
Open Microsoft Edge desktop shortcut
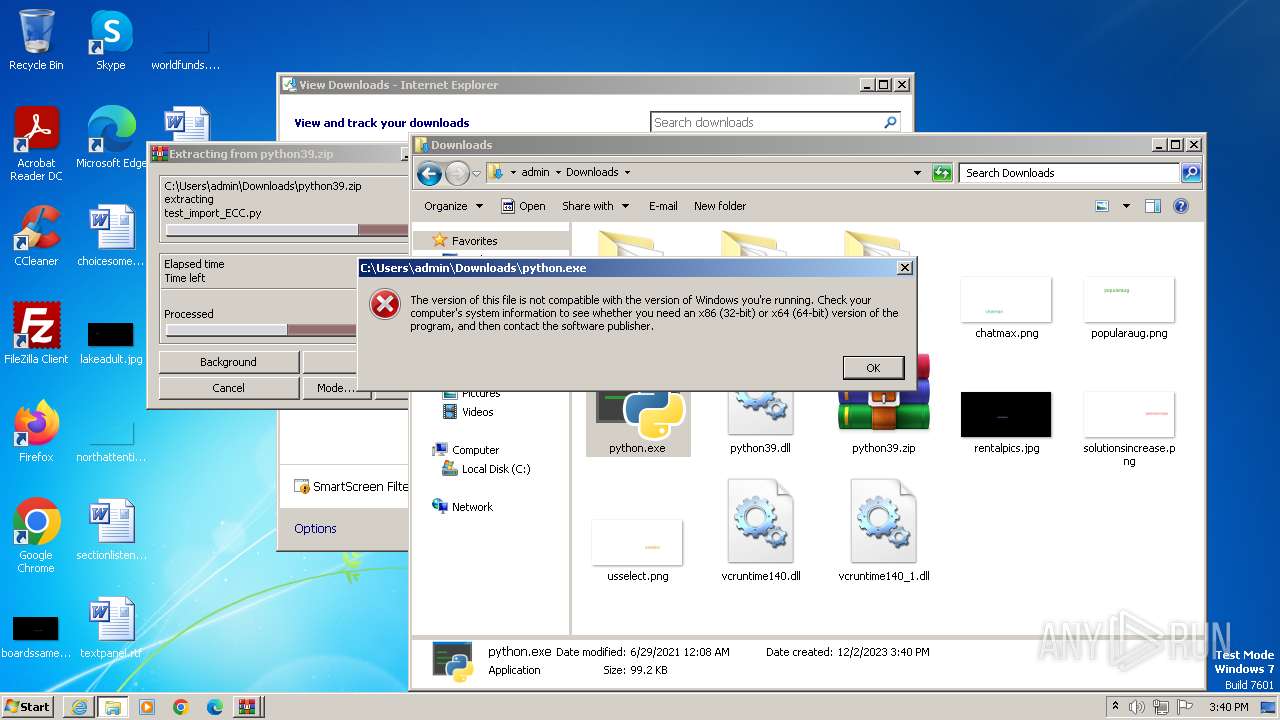pos(111,138)
